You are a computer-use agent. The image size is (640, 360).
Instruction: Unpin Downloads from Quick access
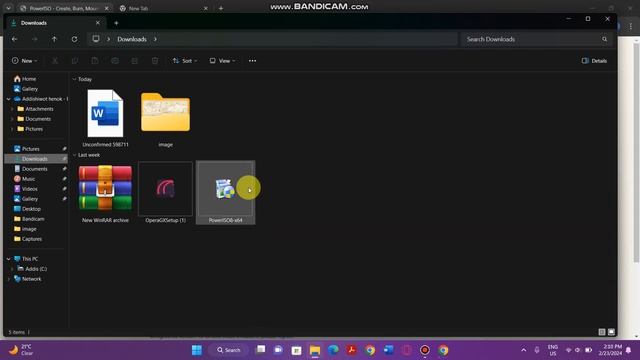pos(64,159)
